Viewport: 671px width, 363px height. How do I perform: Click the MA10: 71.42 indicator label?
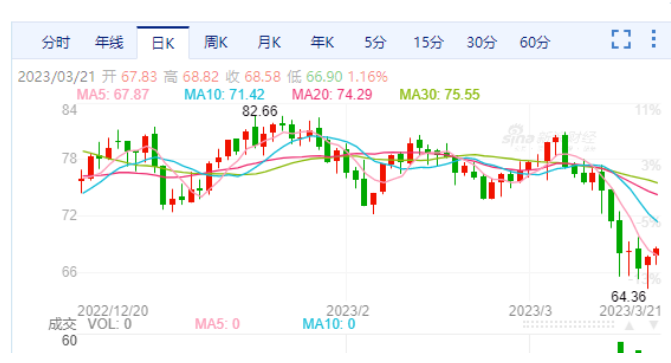[224, 94]
